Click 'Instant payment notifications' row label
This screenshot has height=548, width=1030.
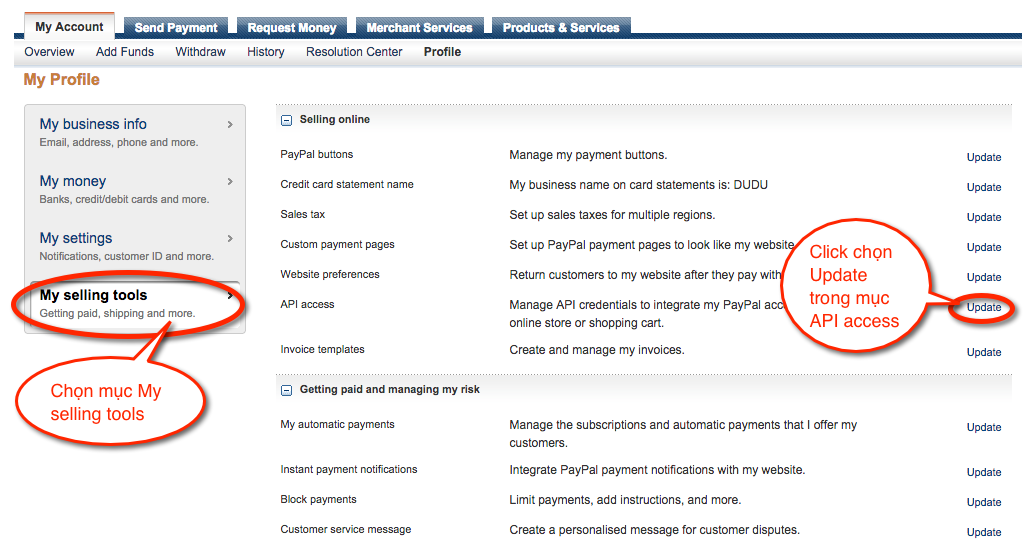349,469
